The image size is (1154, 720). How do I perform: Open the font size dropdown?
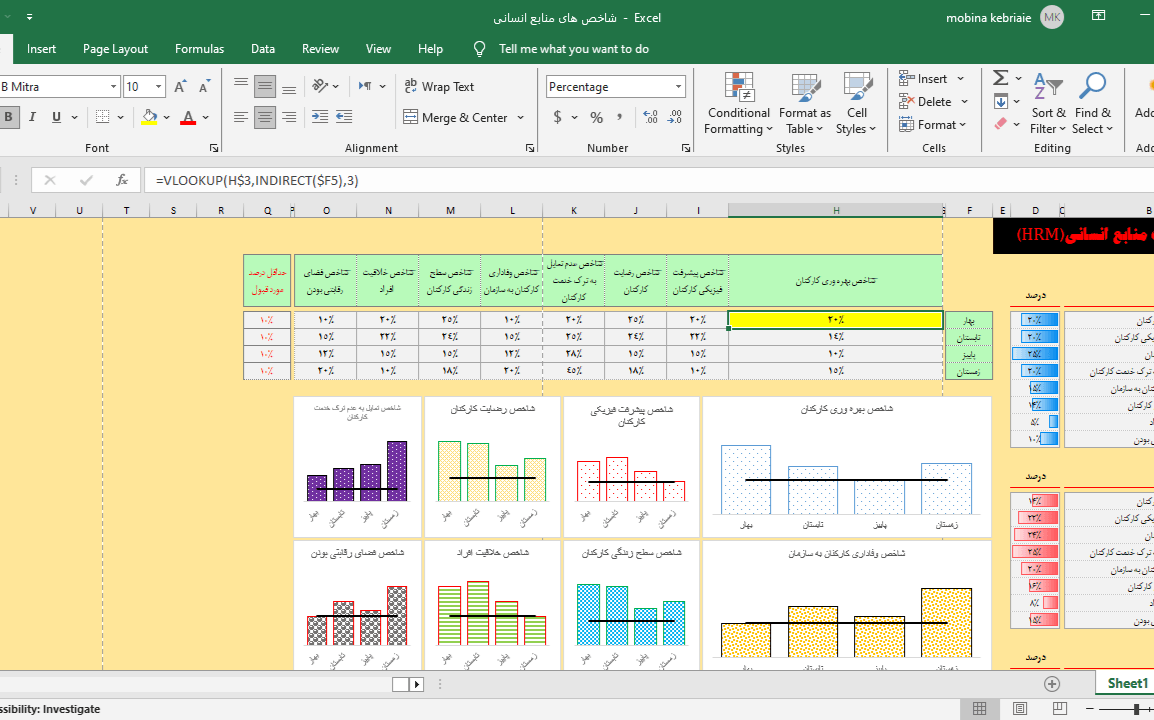pos(158,87)
